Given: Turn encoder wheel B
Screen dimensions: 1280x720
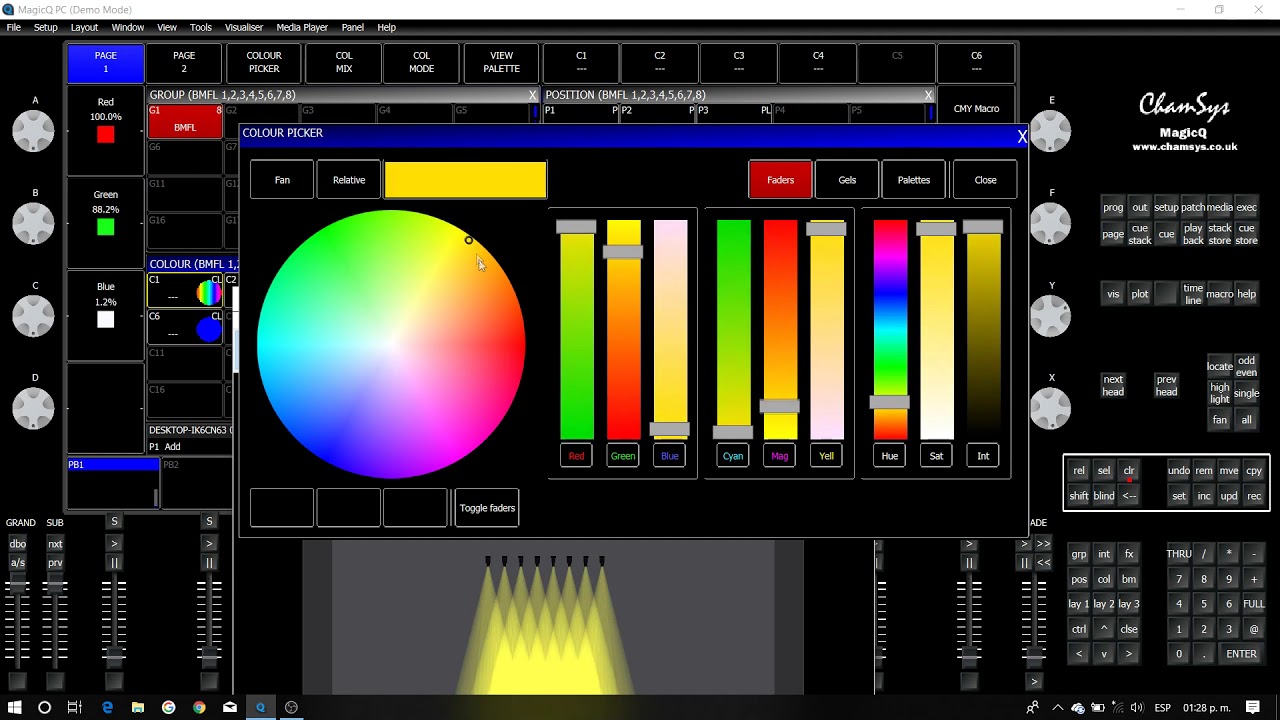Looking at the screenshot, I should point(34,223).
